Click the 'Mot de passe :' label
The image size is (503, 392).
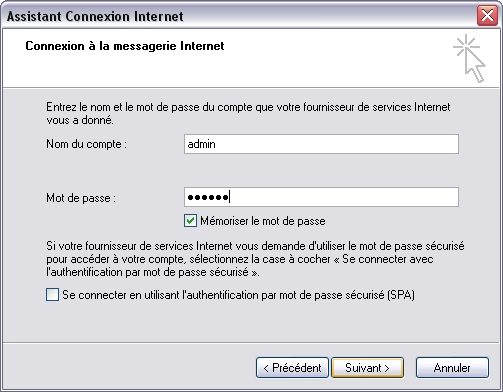81,198
